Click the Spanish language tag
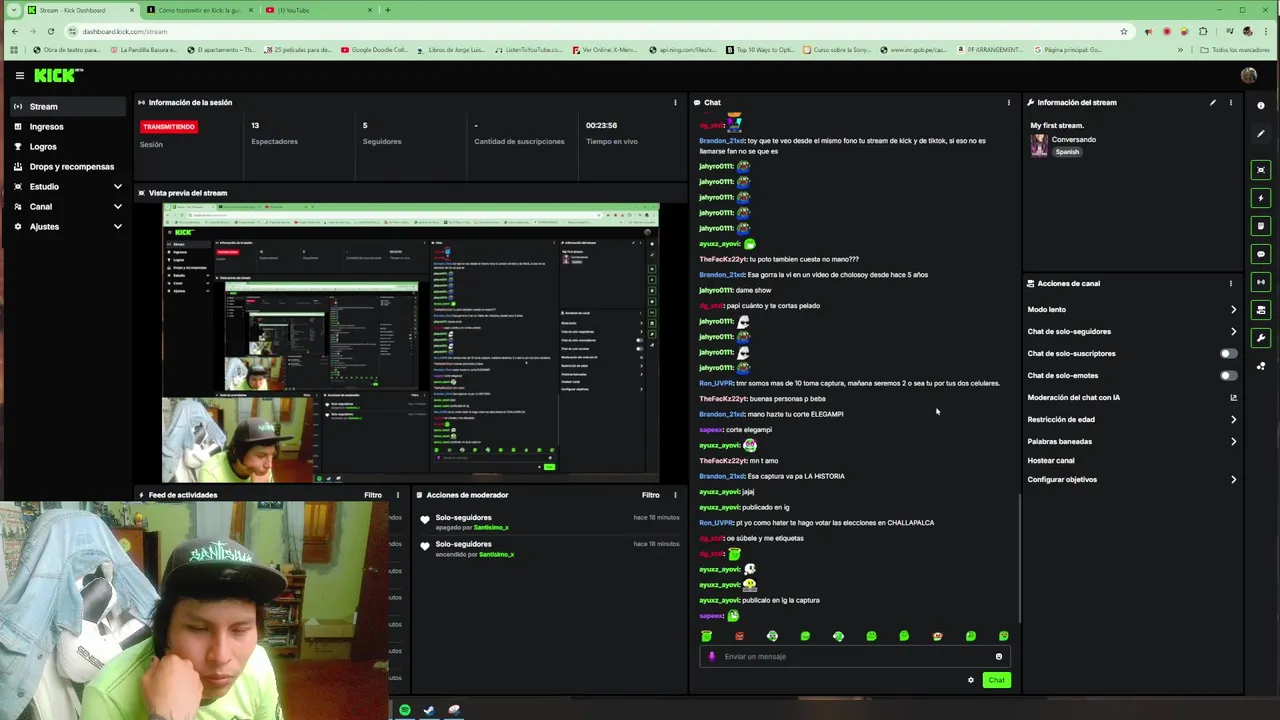The image size is (1280, 720). tap(1067, 152)
